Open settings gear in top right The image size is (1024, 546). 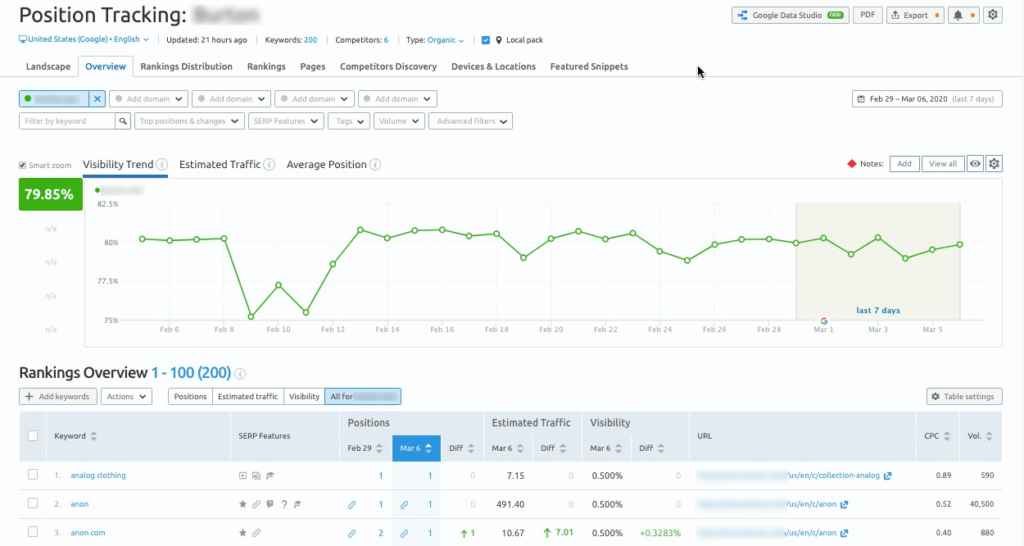click(992, 15)
